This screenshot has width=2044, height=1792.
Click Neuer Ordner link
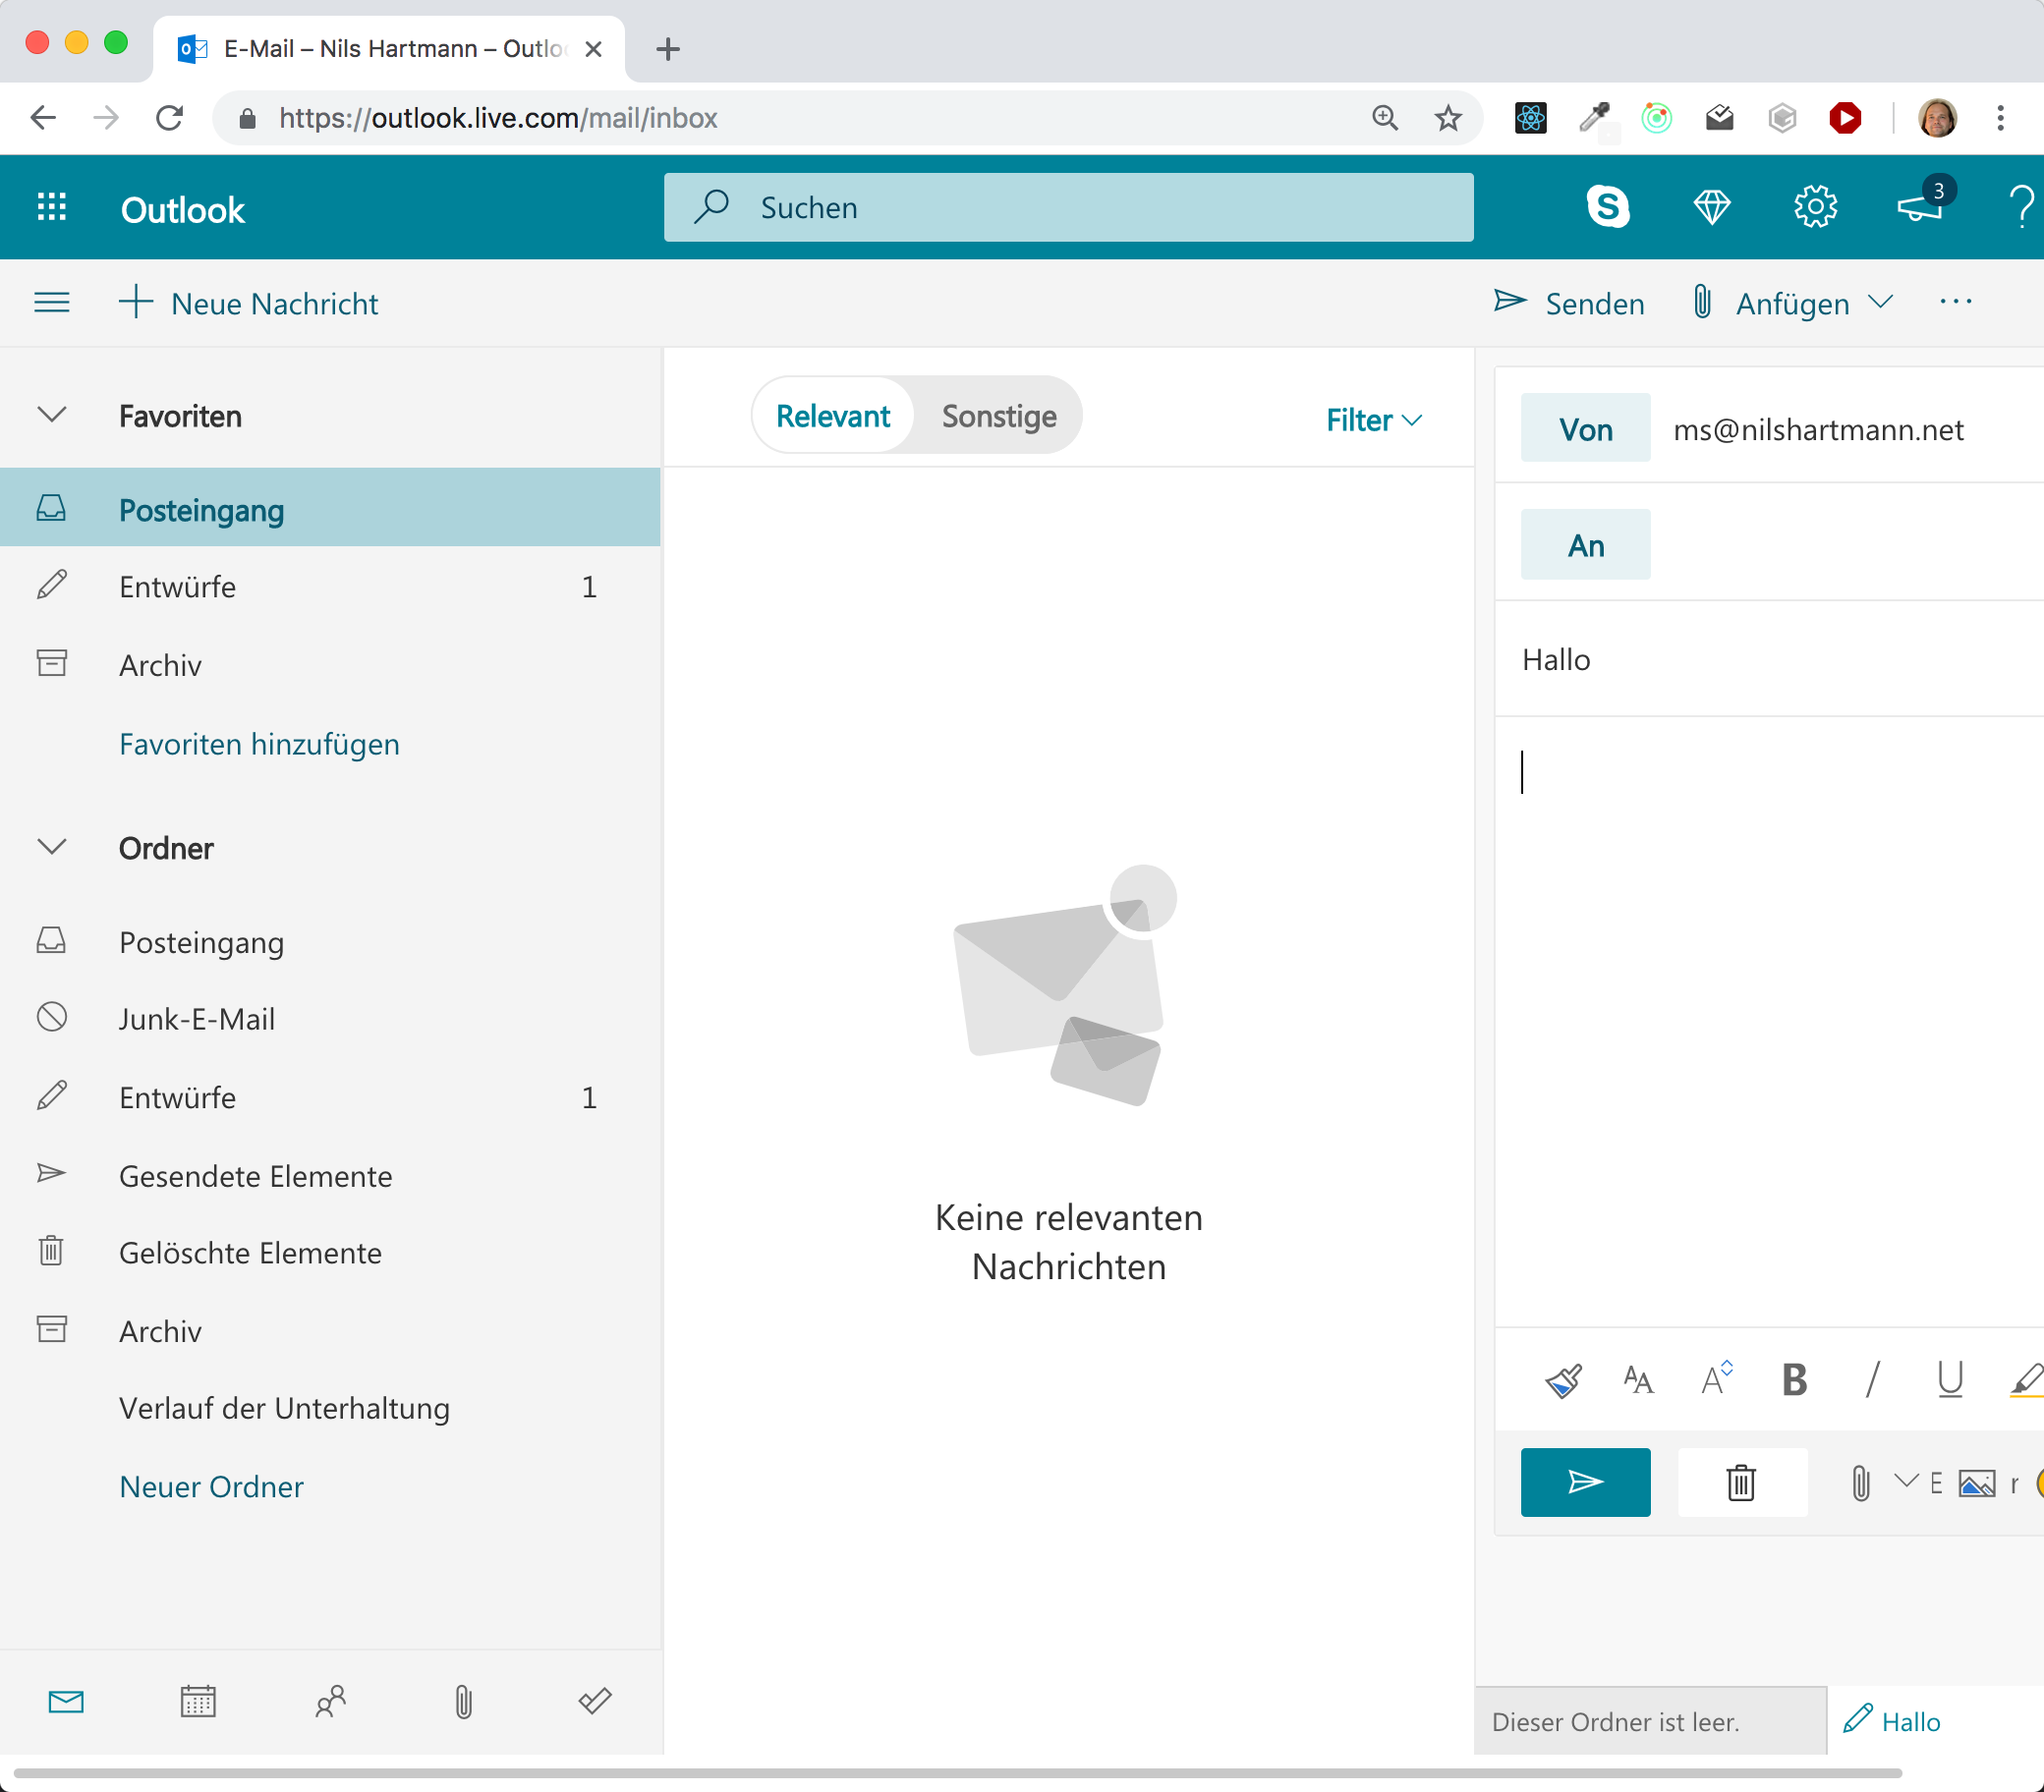click(x=211, y=1486)
